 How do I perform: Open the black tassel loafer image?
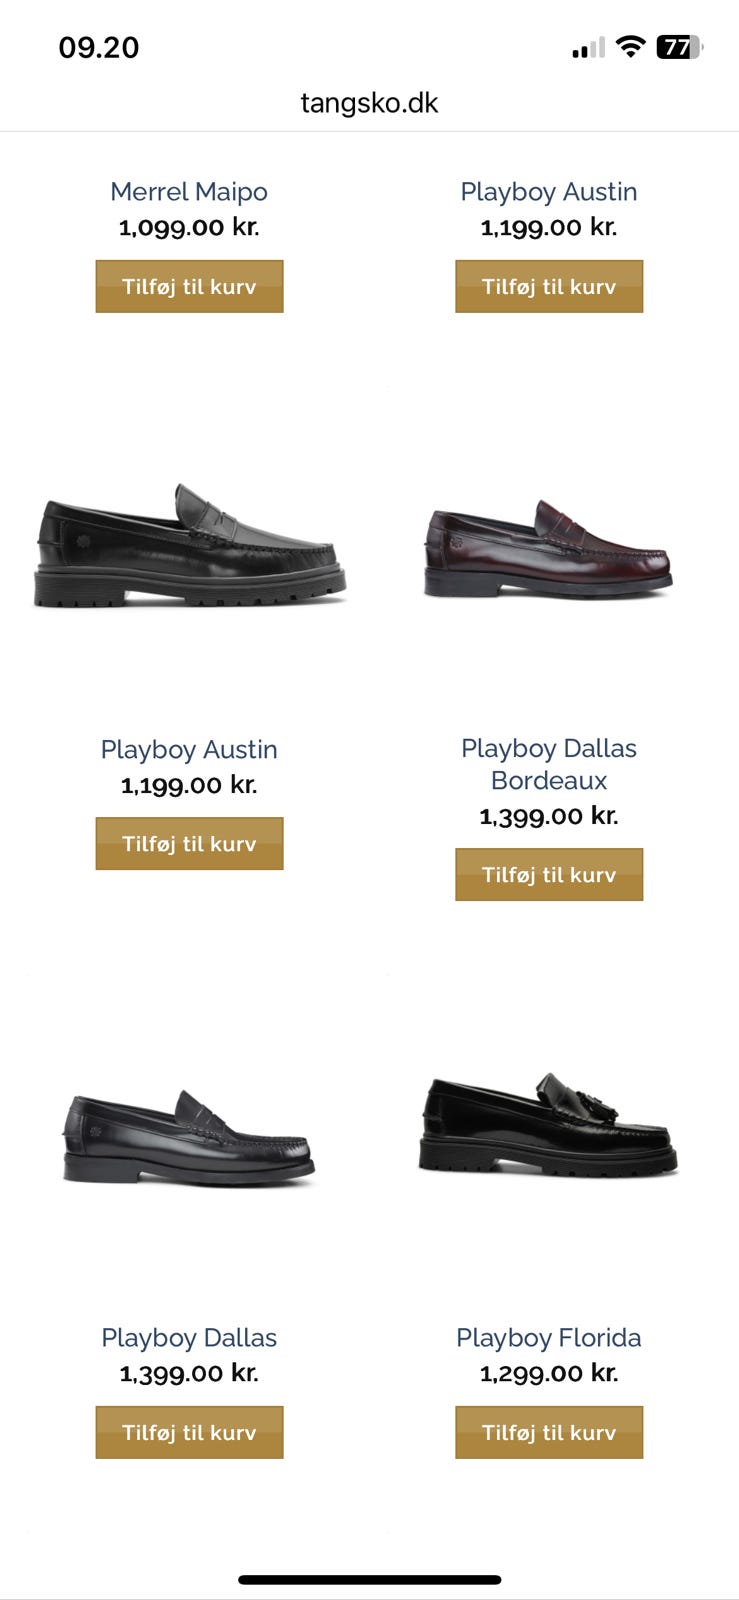[x=548, y=1125]
